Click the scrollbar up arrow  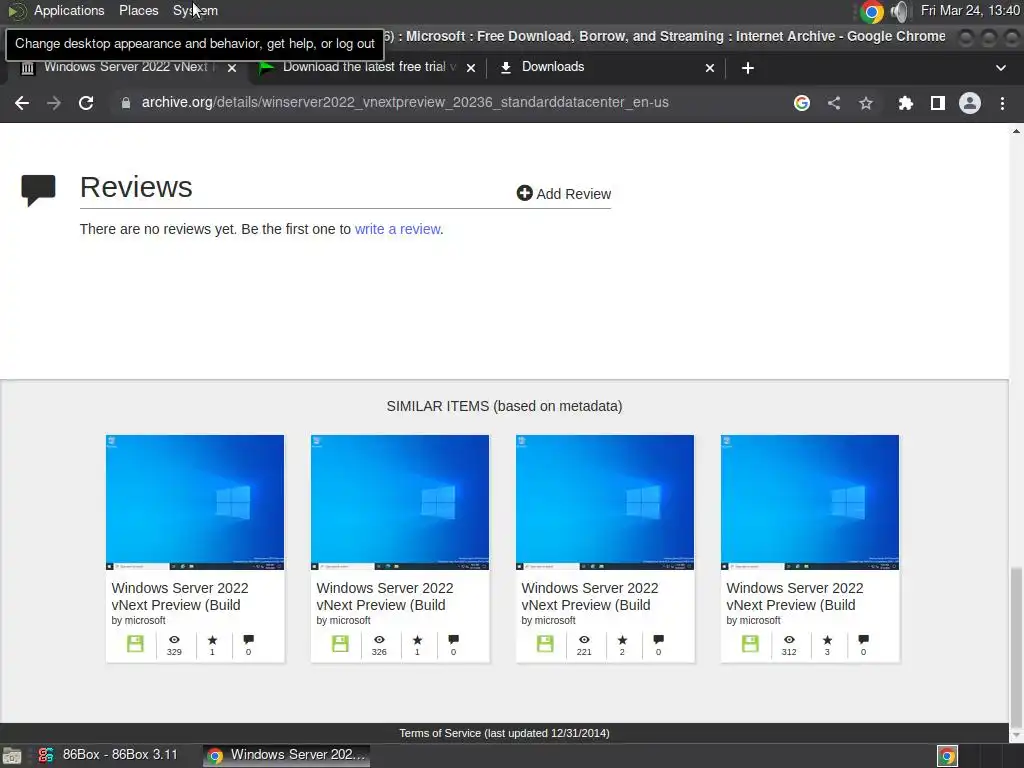click(1016, 131)
